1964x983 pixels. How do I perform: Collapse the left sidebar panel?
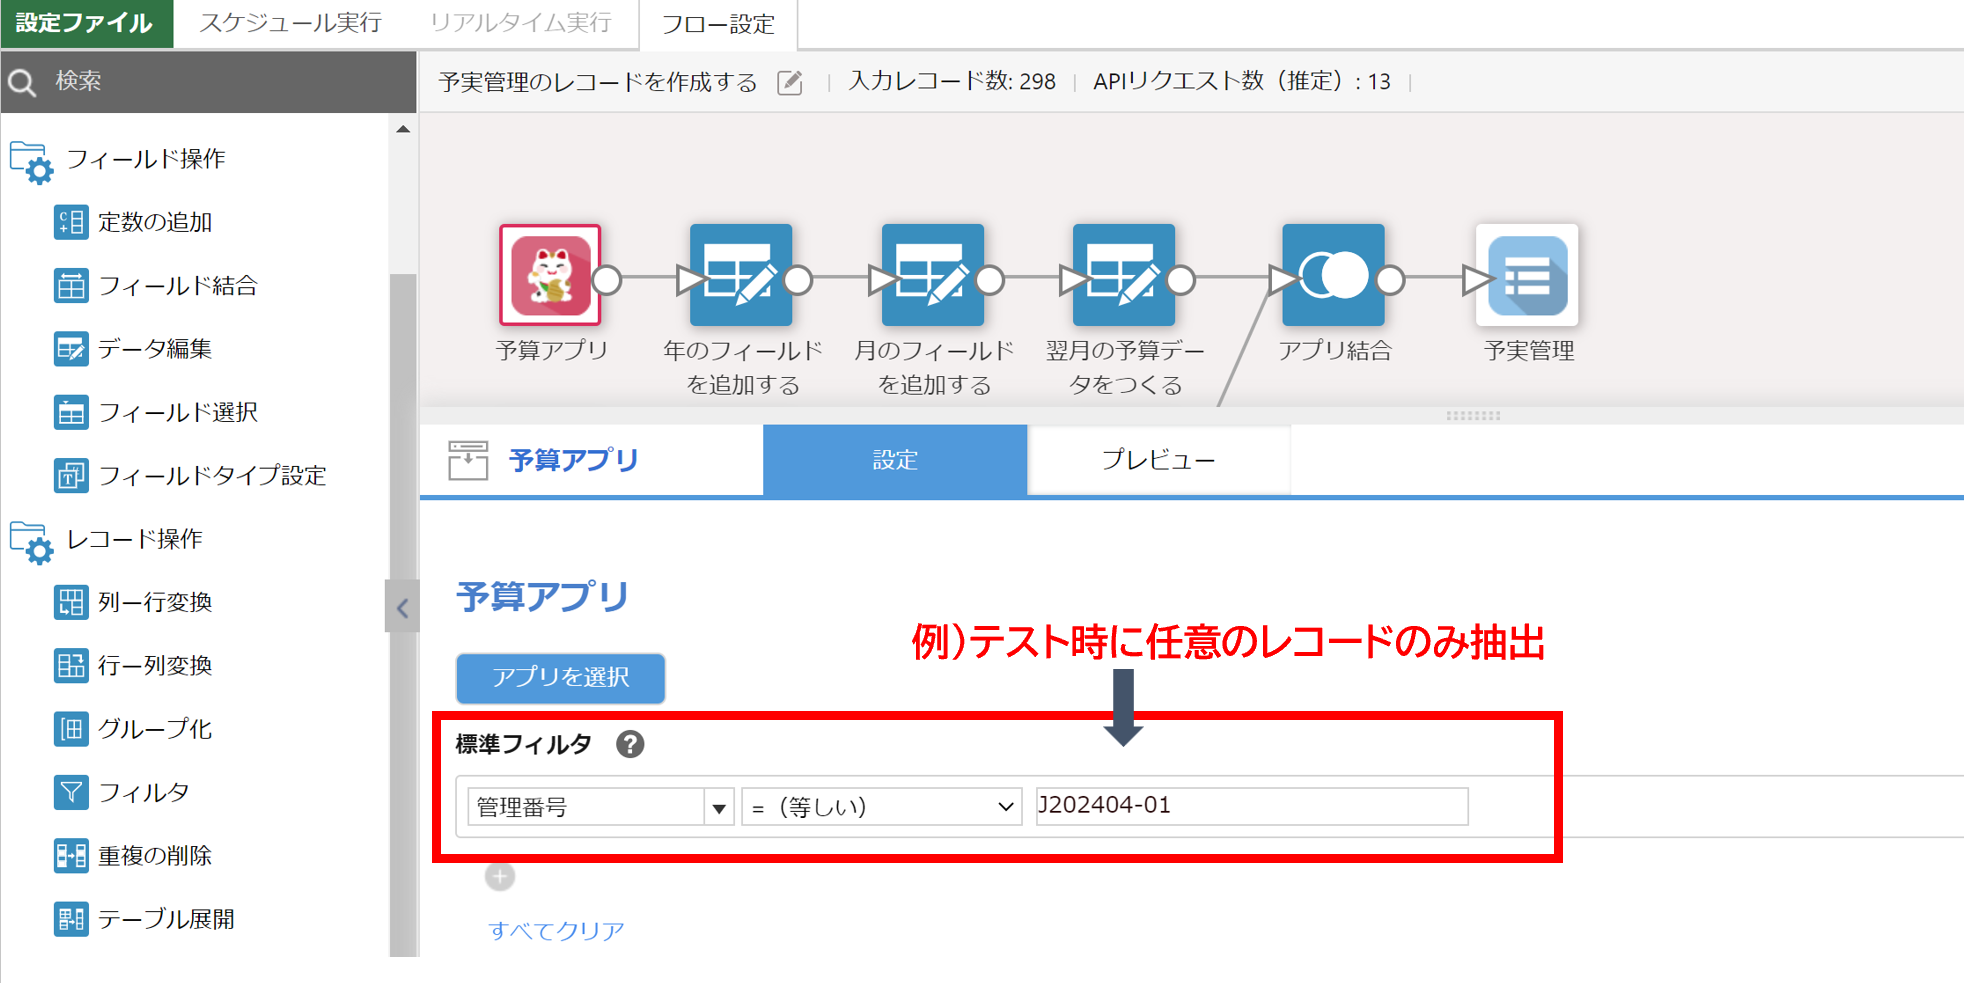(x=402, y=607)
